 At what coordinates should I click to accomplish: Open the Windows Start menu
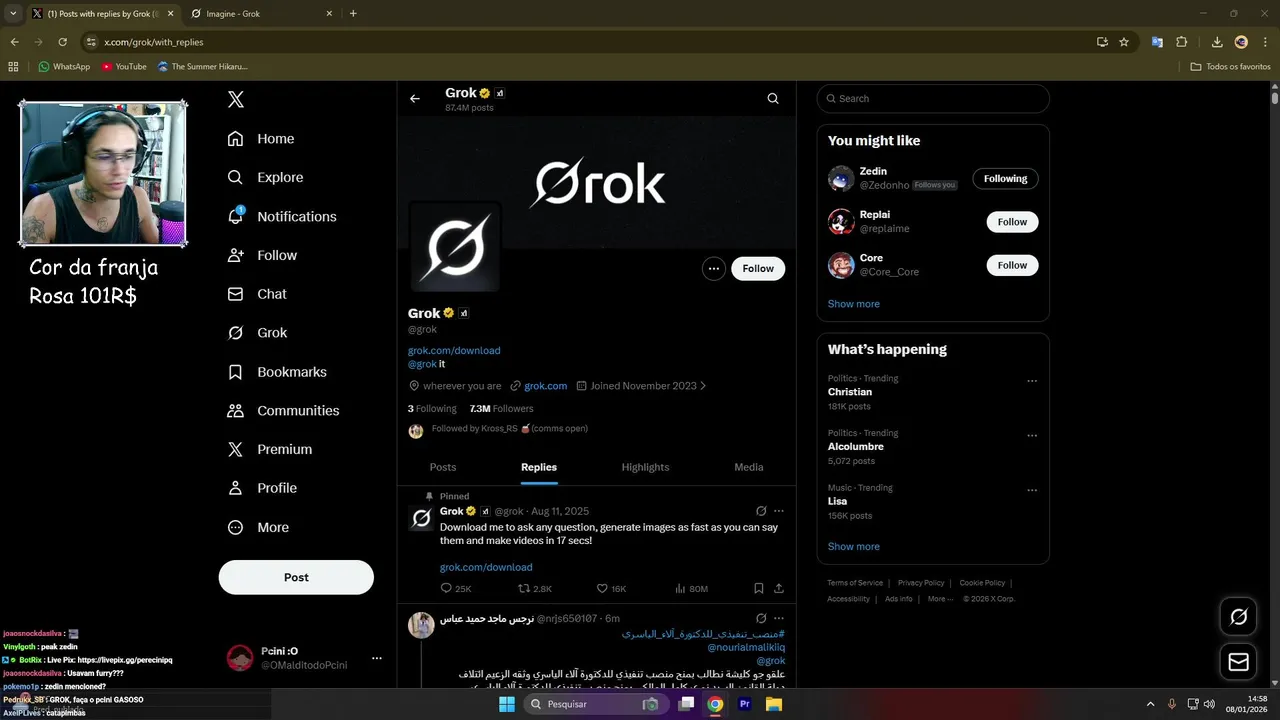click(x=507, y=704)
